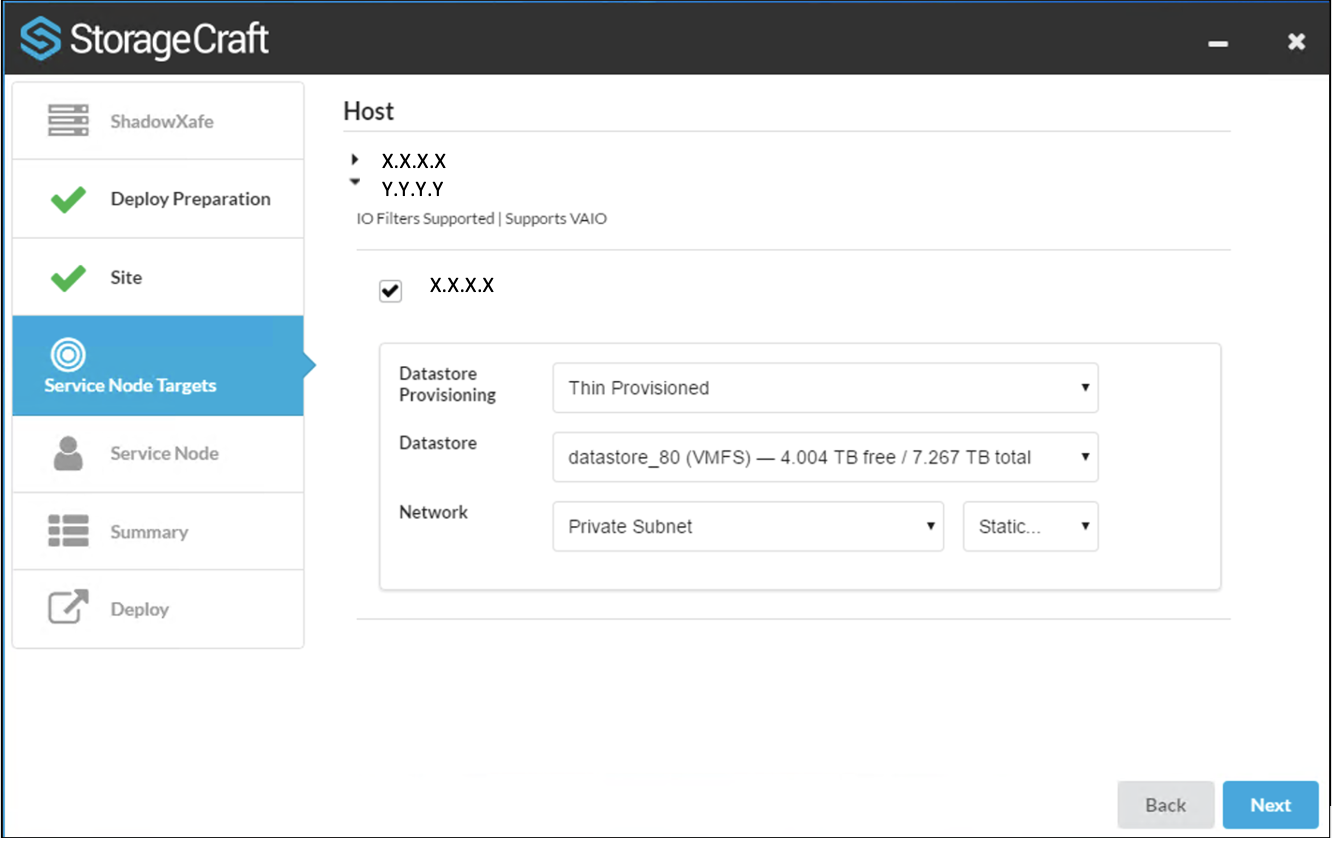Click the Host heading
This screenshot has width=1334, height=844.
369,111
